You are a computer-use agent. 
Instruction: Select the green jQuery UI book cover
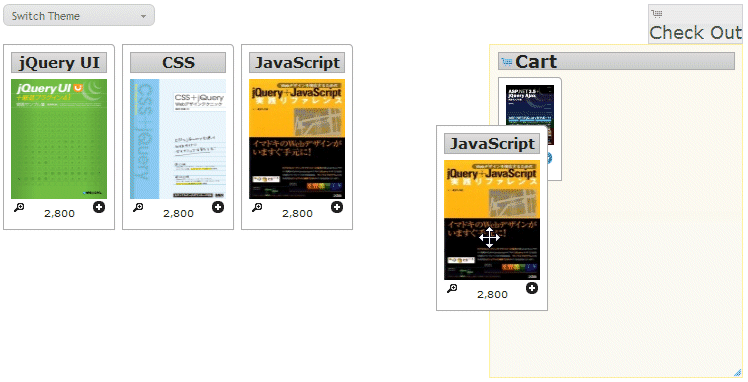click(x=59, y=139)
